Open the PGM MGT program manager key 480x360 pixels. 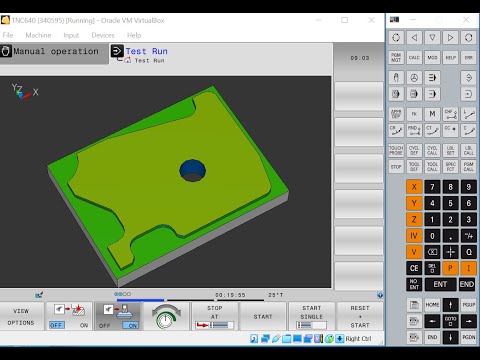click(x=396, y=58)
